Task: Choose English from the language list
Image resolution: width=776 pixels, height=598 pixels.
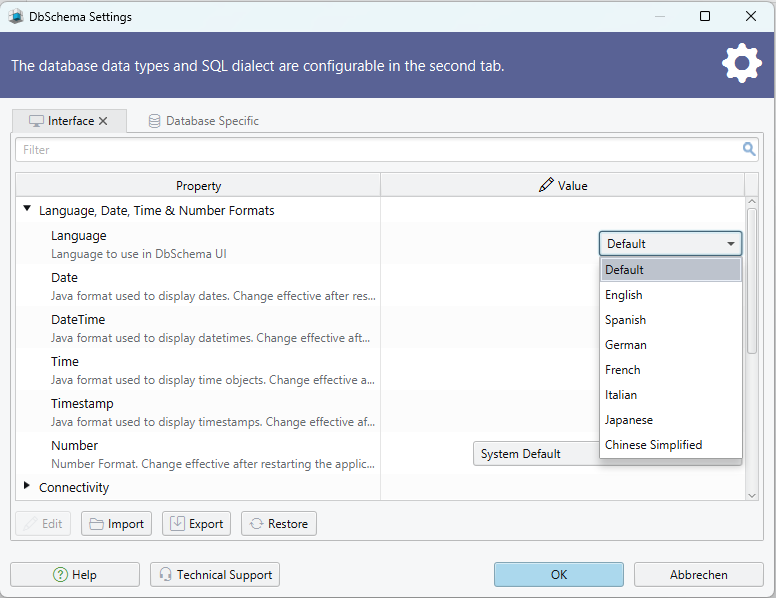Action: click(x=671, y=295)
